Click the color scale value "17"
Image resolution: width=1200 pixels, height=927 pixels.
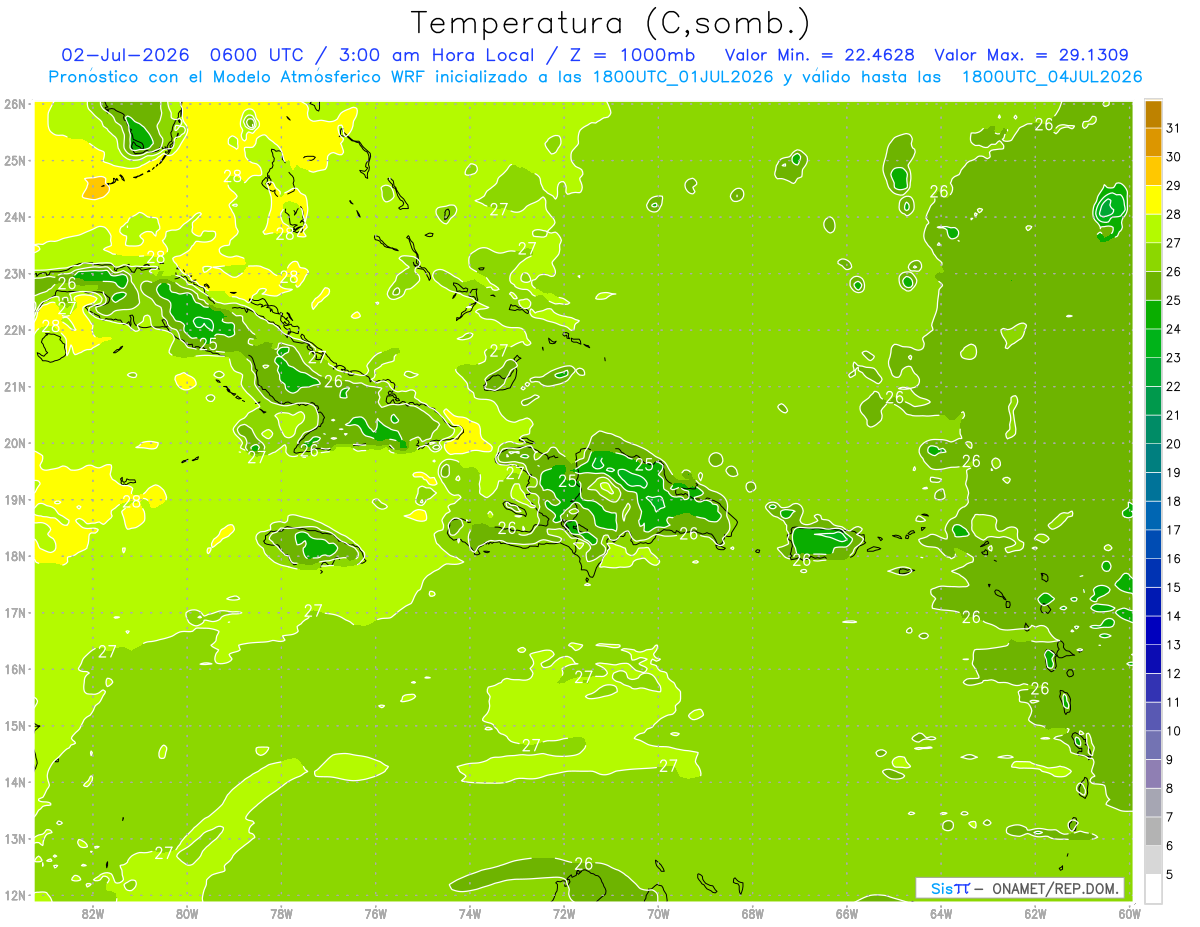tap(1173, 530)
